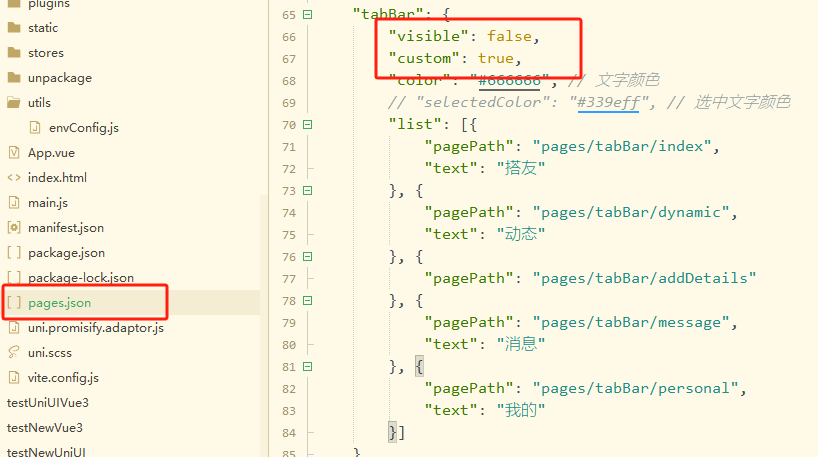The image size is (818, 457).
Task: Collapse the list array fold at line 70
Action: point(308,125)
